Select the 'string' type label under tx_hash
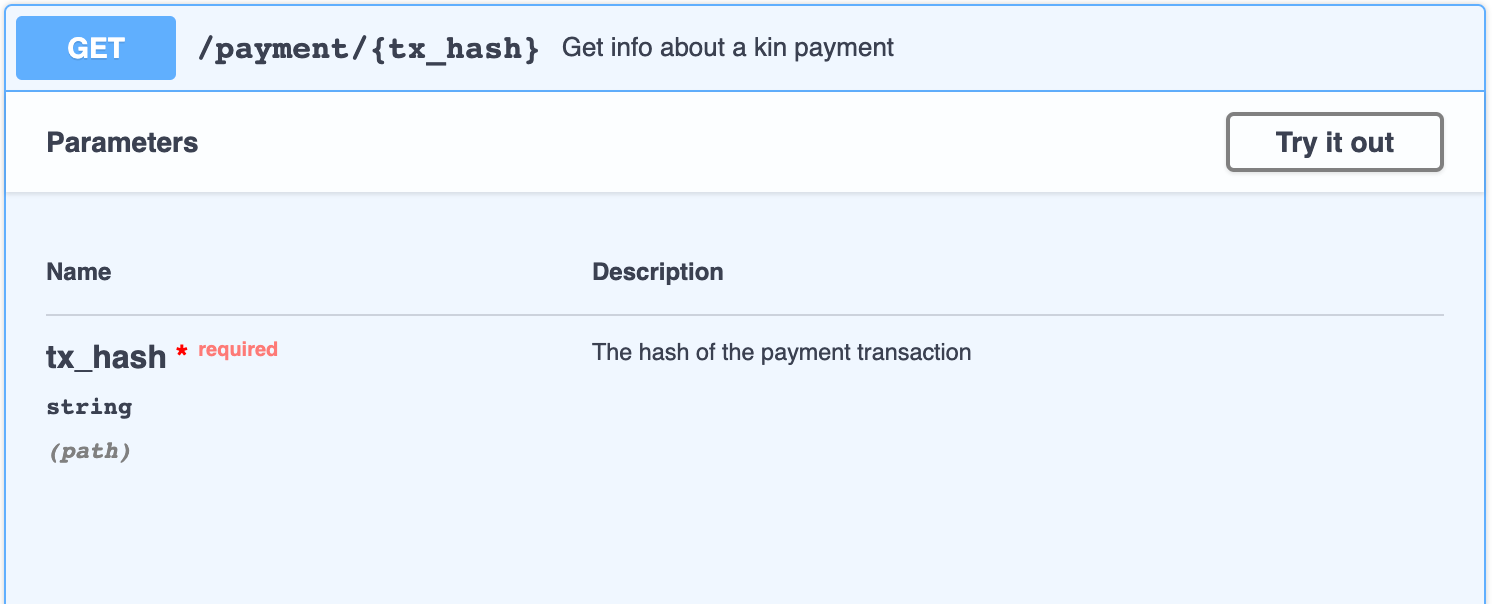Viewport: 1492px width, 604px height. (88, 407)
